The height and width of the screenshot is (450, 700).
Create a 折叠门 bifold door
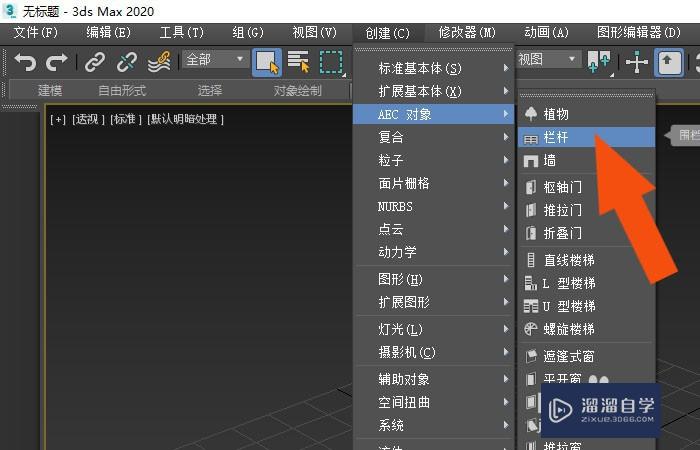click(x=587, y=233)
